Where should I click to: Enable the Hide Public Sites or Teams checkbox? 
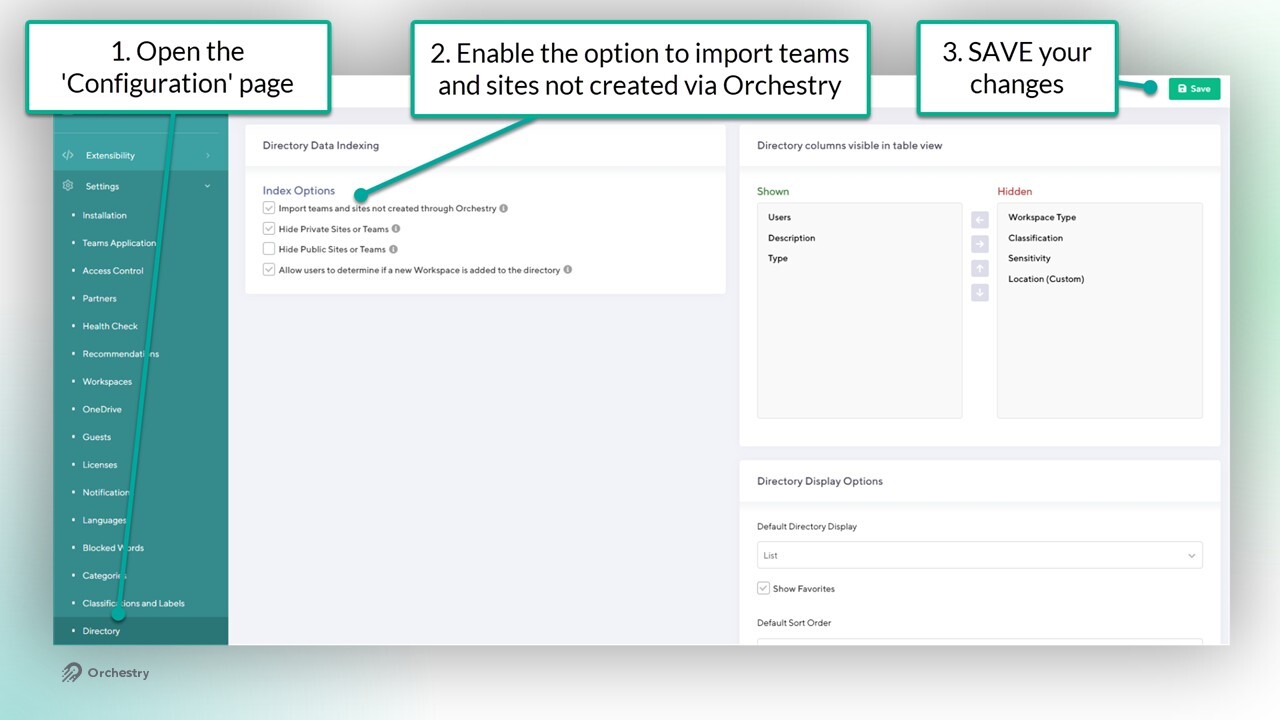(269, 249)
